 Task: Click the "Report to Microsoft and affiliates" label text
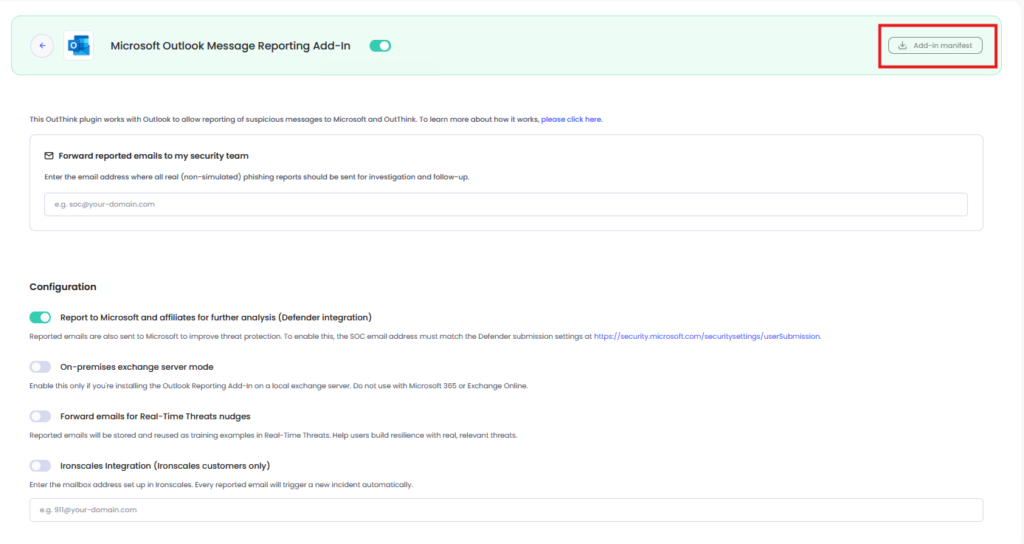(215, 317)
